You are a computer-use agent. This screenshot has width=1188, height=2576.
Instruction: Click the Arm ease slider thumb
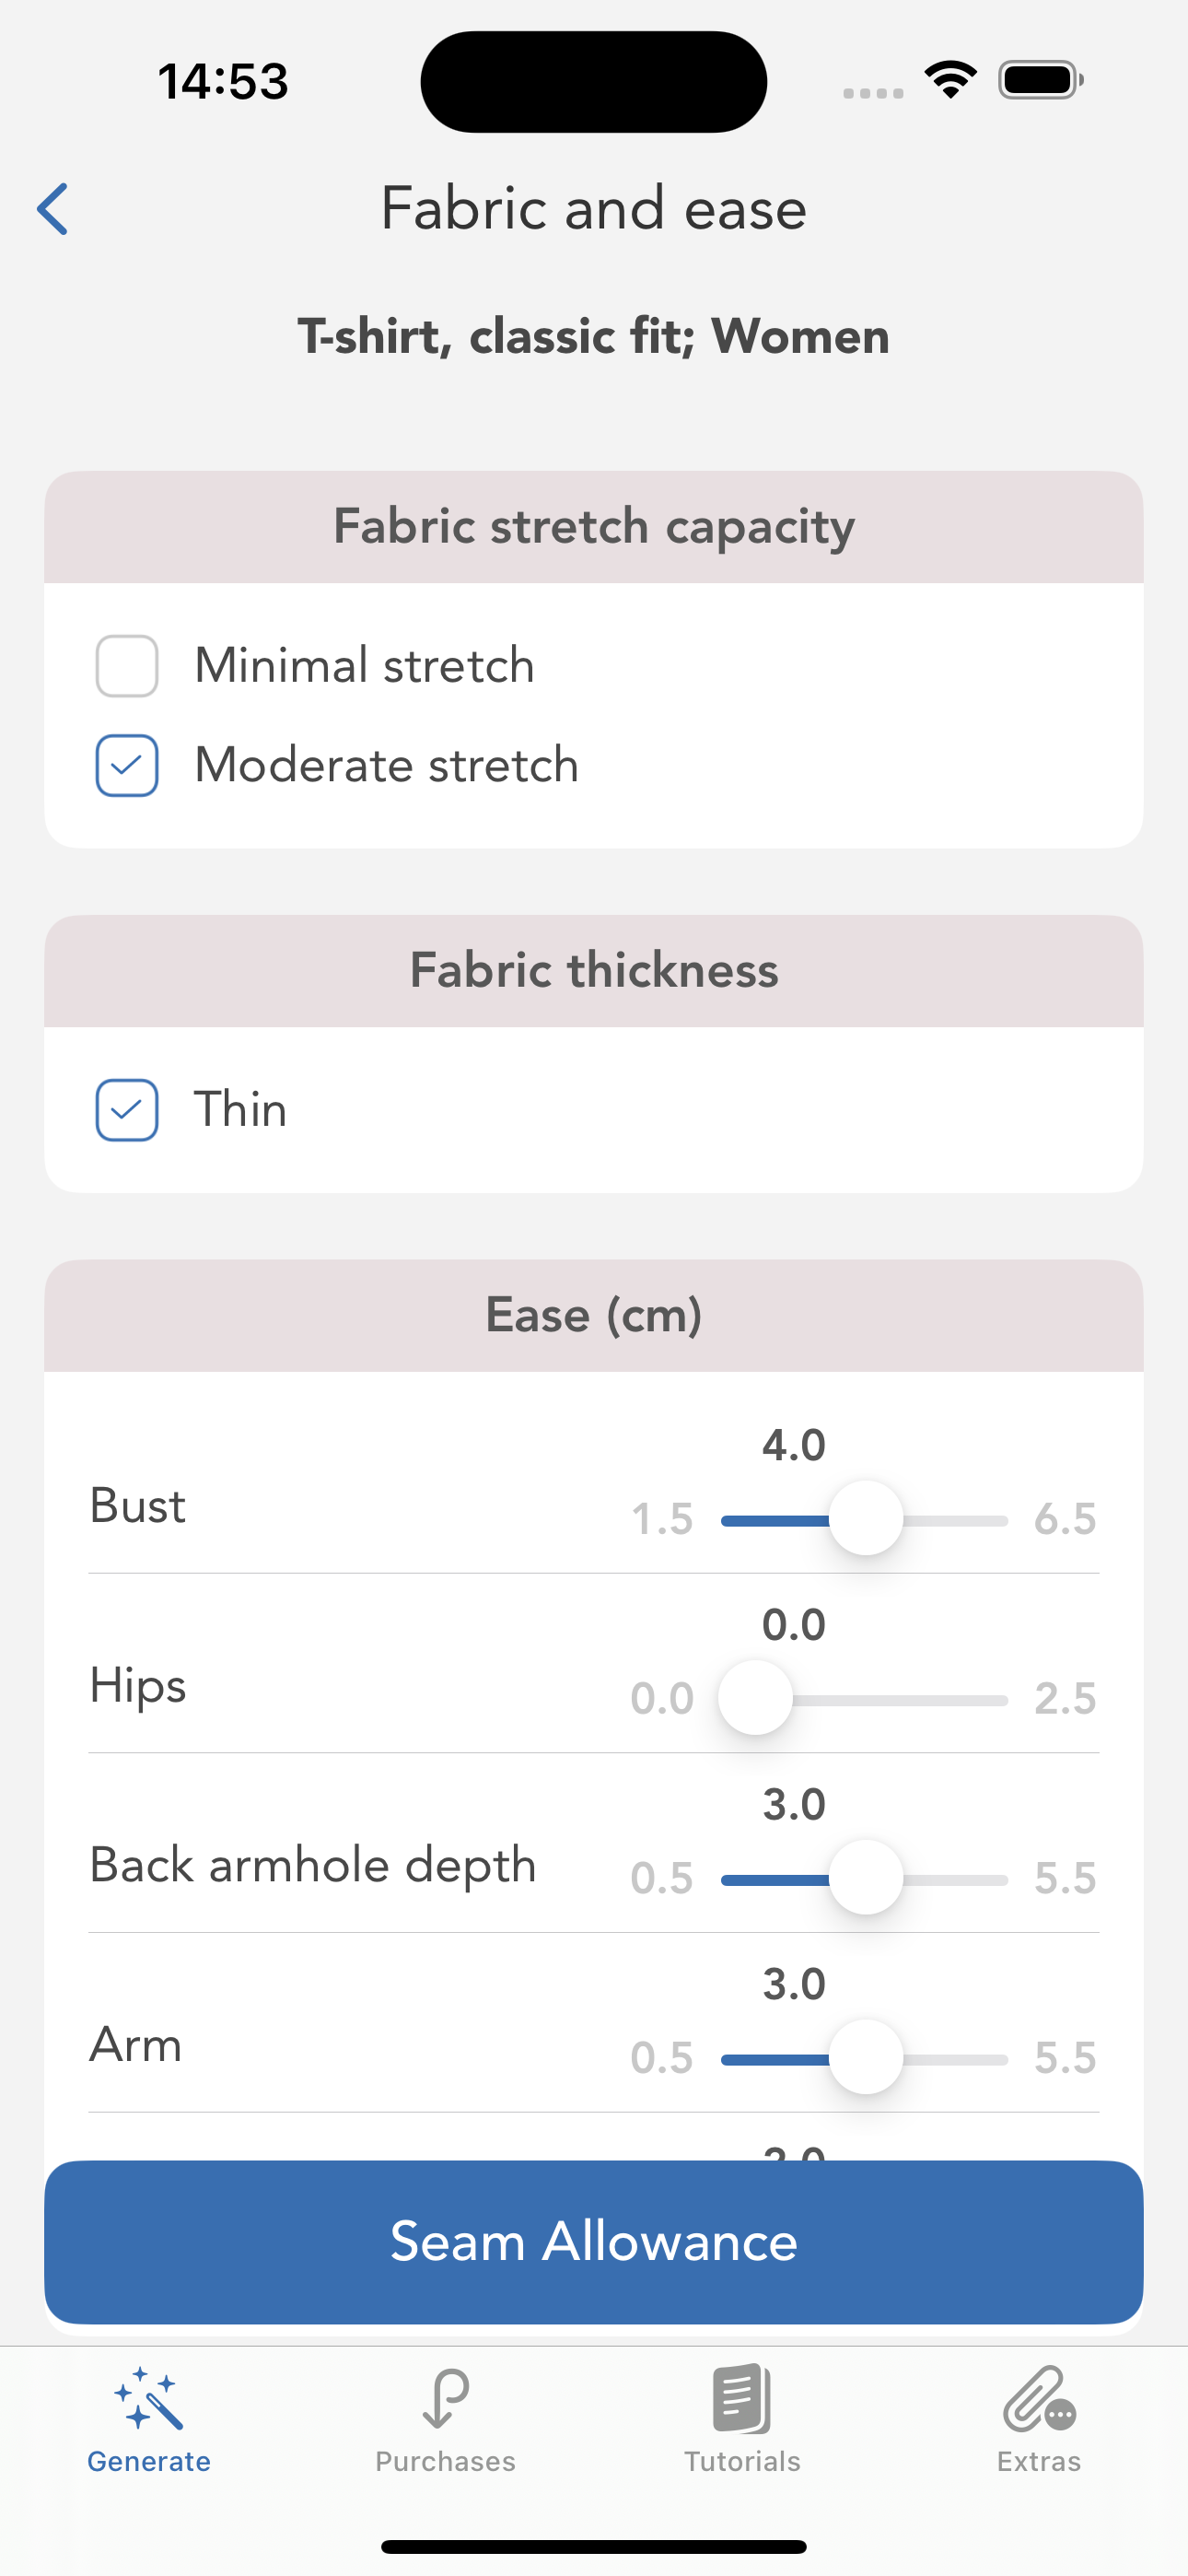coord(866,2058)
